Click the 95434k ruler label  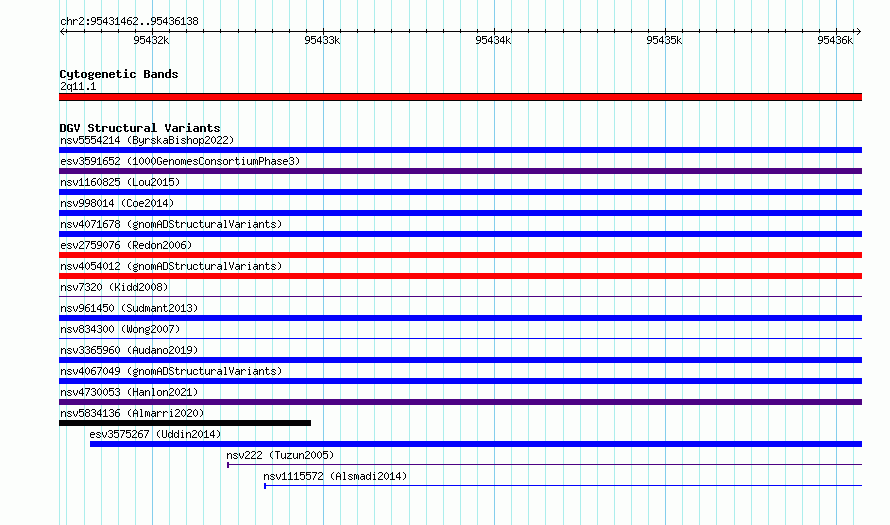pyautogui.click(x=493, y=40)
